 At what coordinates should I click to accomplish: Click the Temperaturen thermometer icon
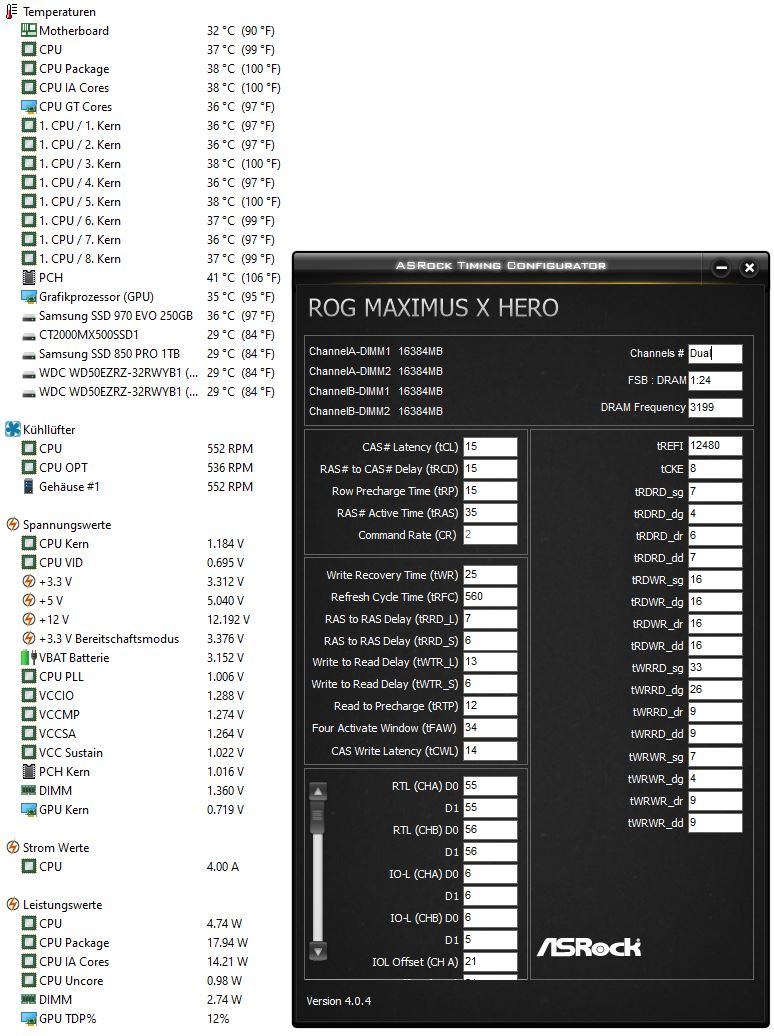click(x=12, y=11)
